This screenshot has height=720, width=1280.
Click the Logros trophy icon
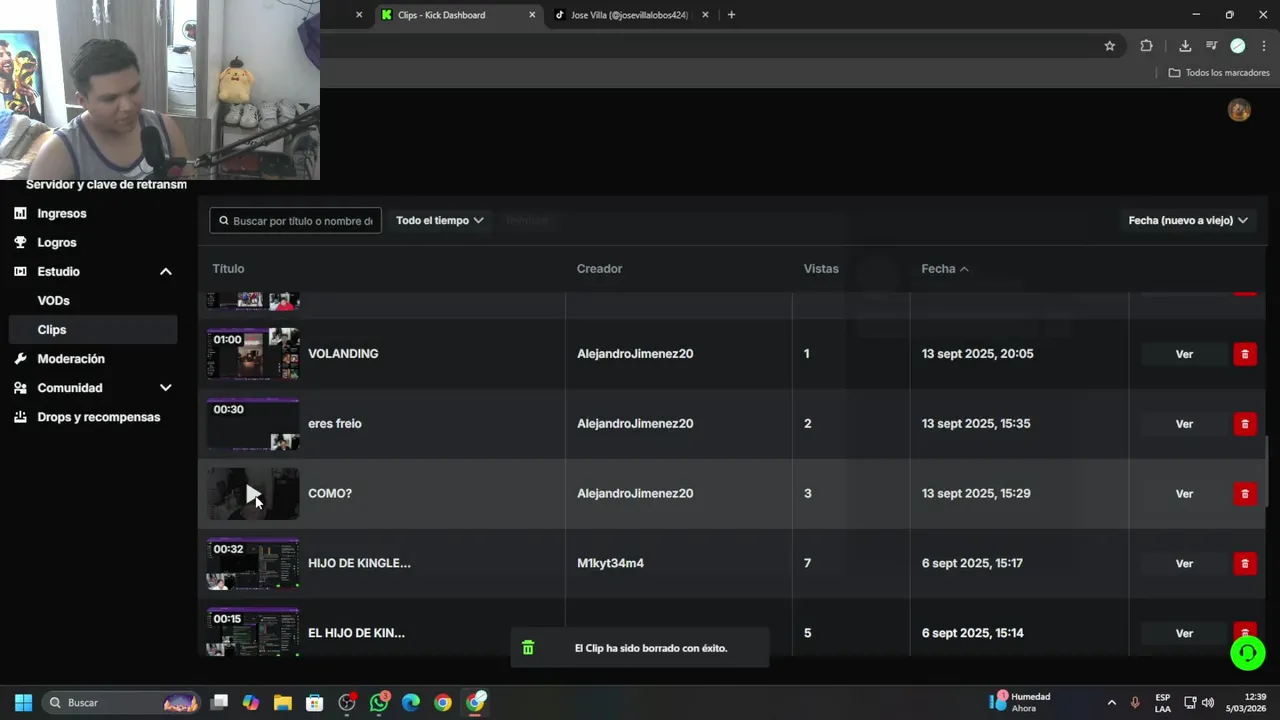tap(20, 242)
